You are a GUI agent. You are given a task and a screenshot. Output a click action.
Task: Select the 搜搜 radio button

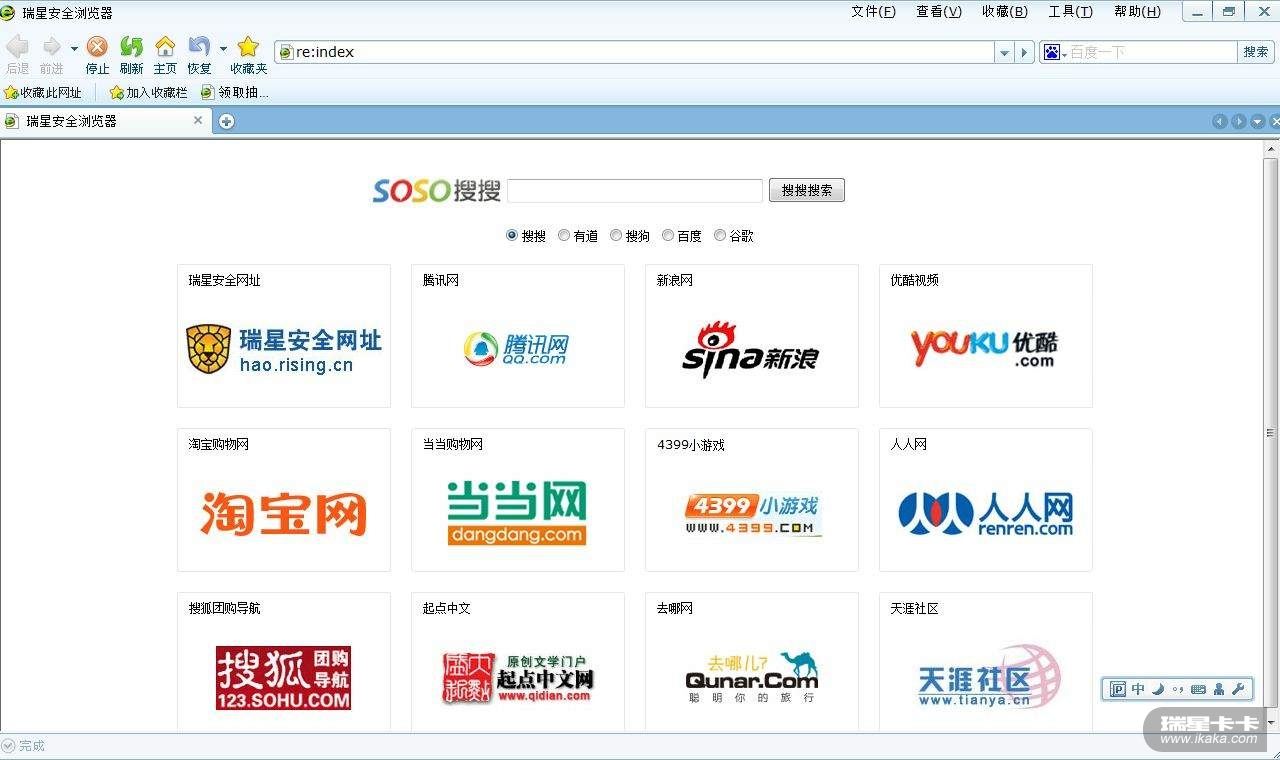(512, 236)
